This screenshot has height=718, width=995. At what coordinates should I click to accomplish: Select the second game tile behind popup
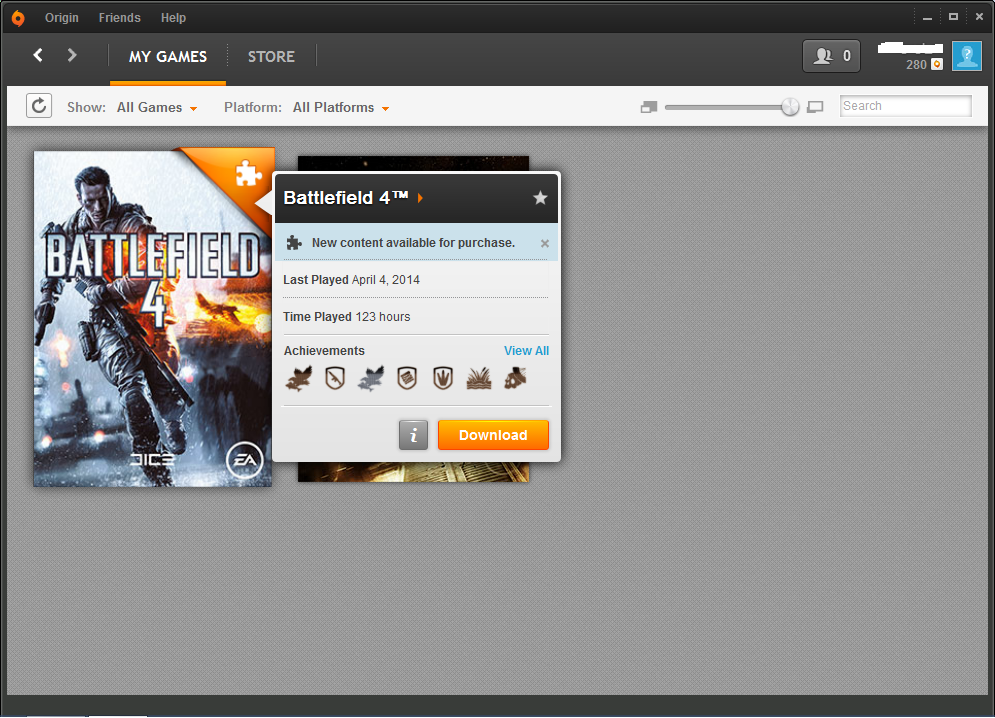pos(413,472)
